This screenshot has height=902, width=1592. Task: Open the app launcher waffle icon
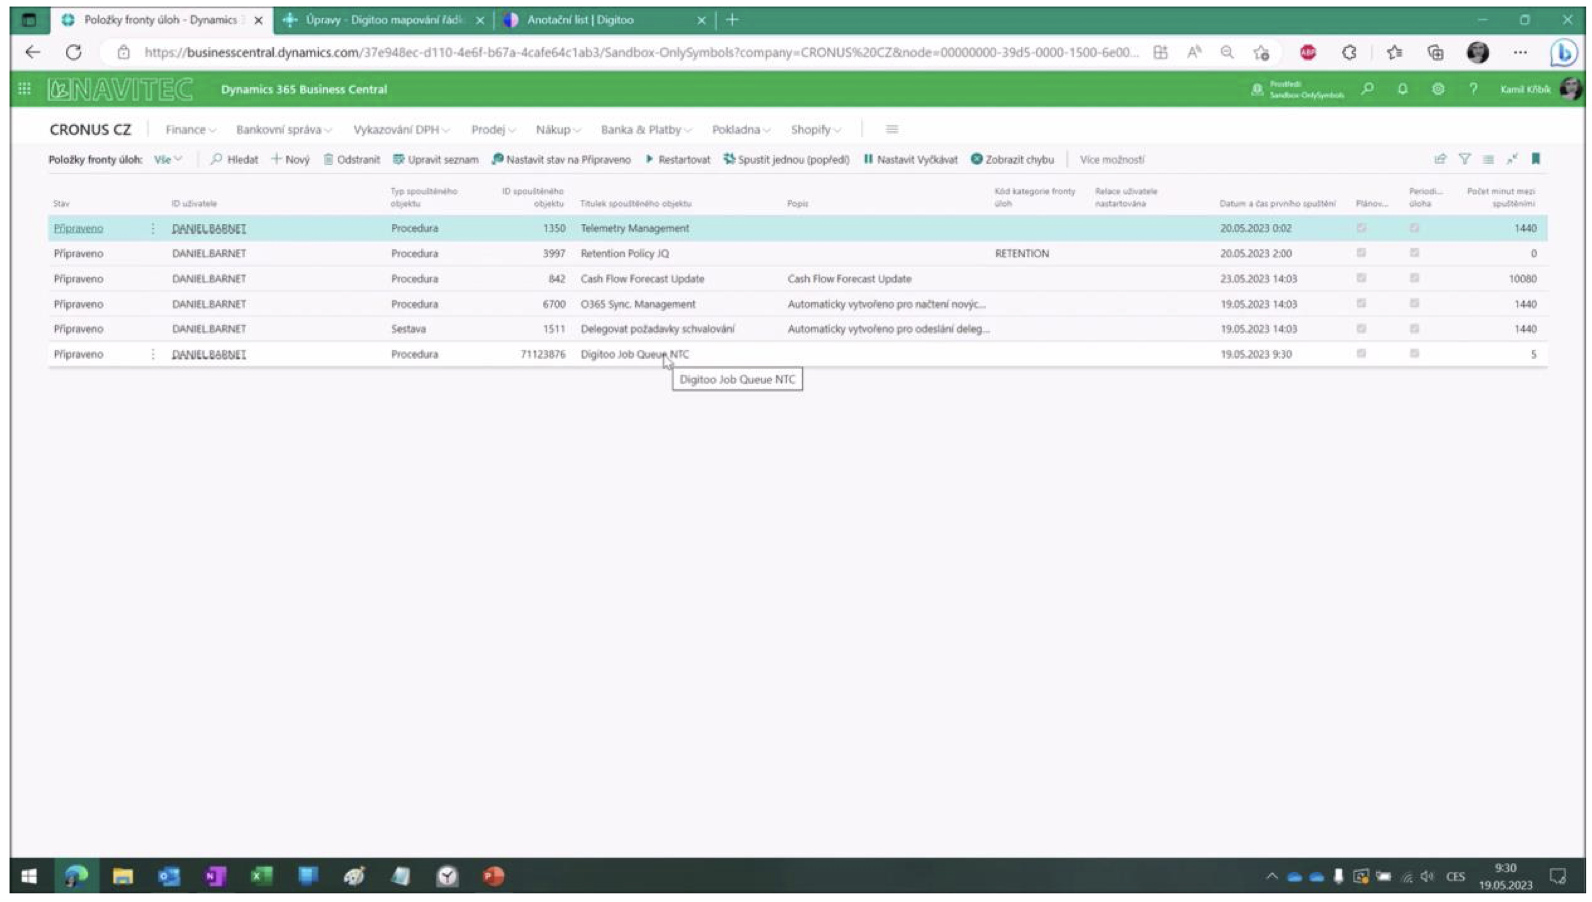click(x=24, y=89)
